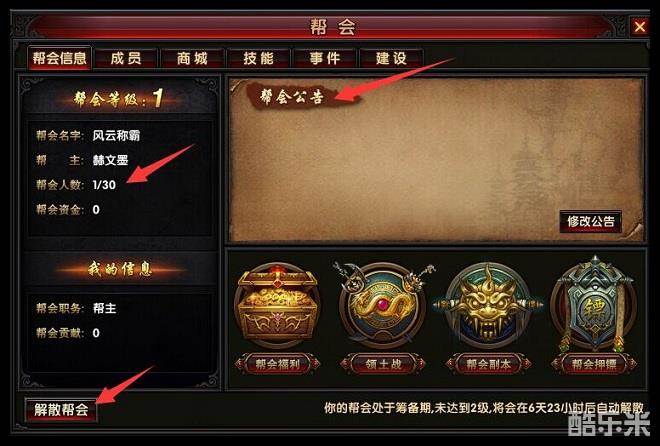Screen dimensions: 660x446
Task: Close the 帮会 window
Action: 640,27
